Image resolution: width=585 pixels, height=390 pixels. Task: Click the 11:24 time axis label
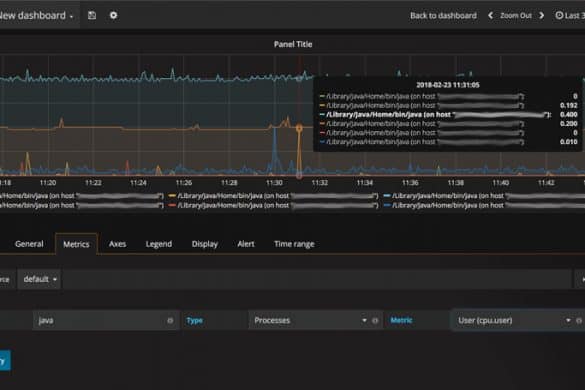coord(138,182)
